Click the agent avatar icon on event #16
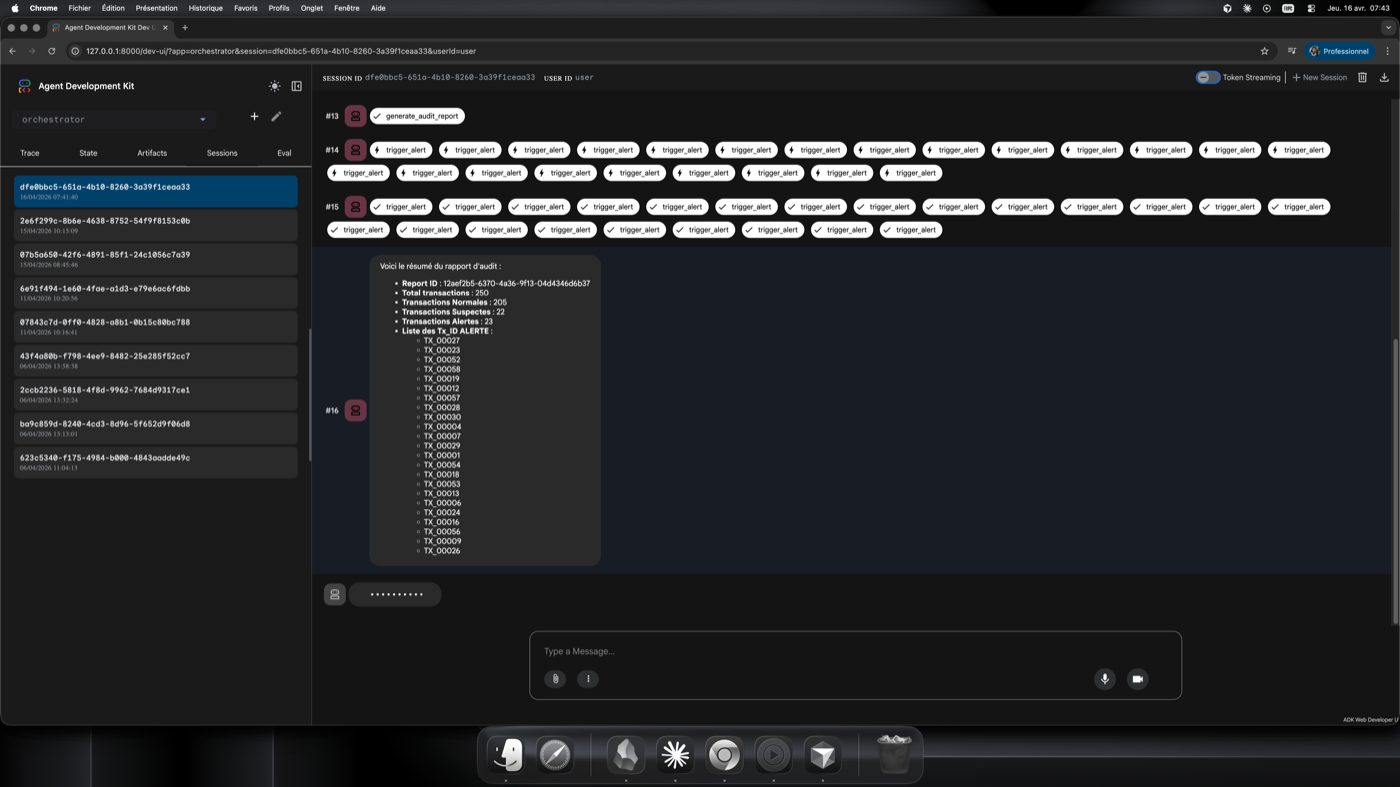Screen dimensions: 1400x787 (x=355, y=411)
